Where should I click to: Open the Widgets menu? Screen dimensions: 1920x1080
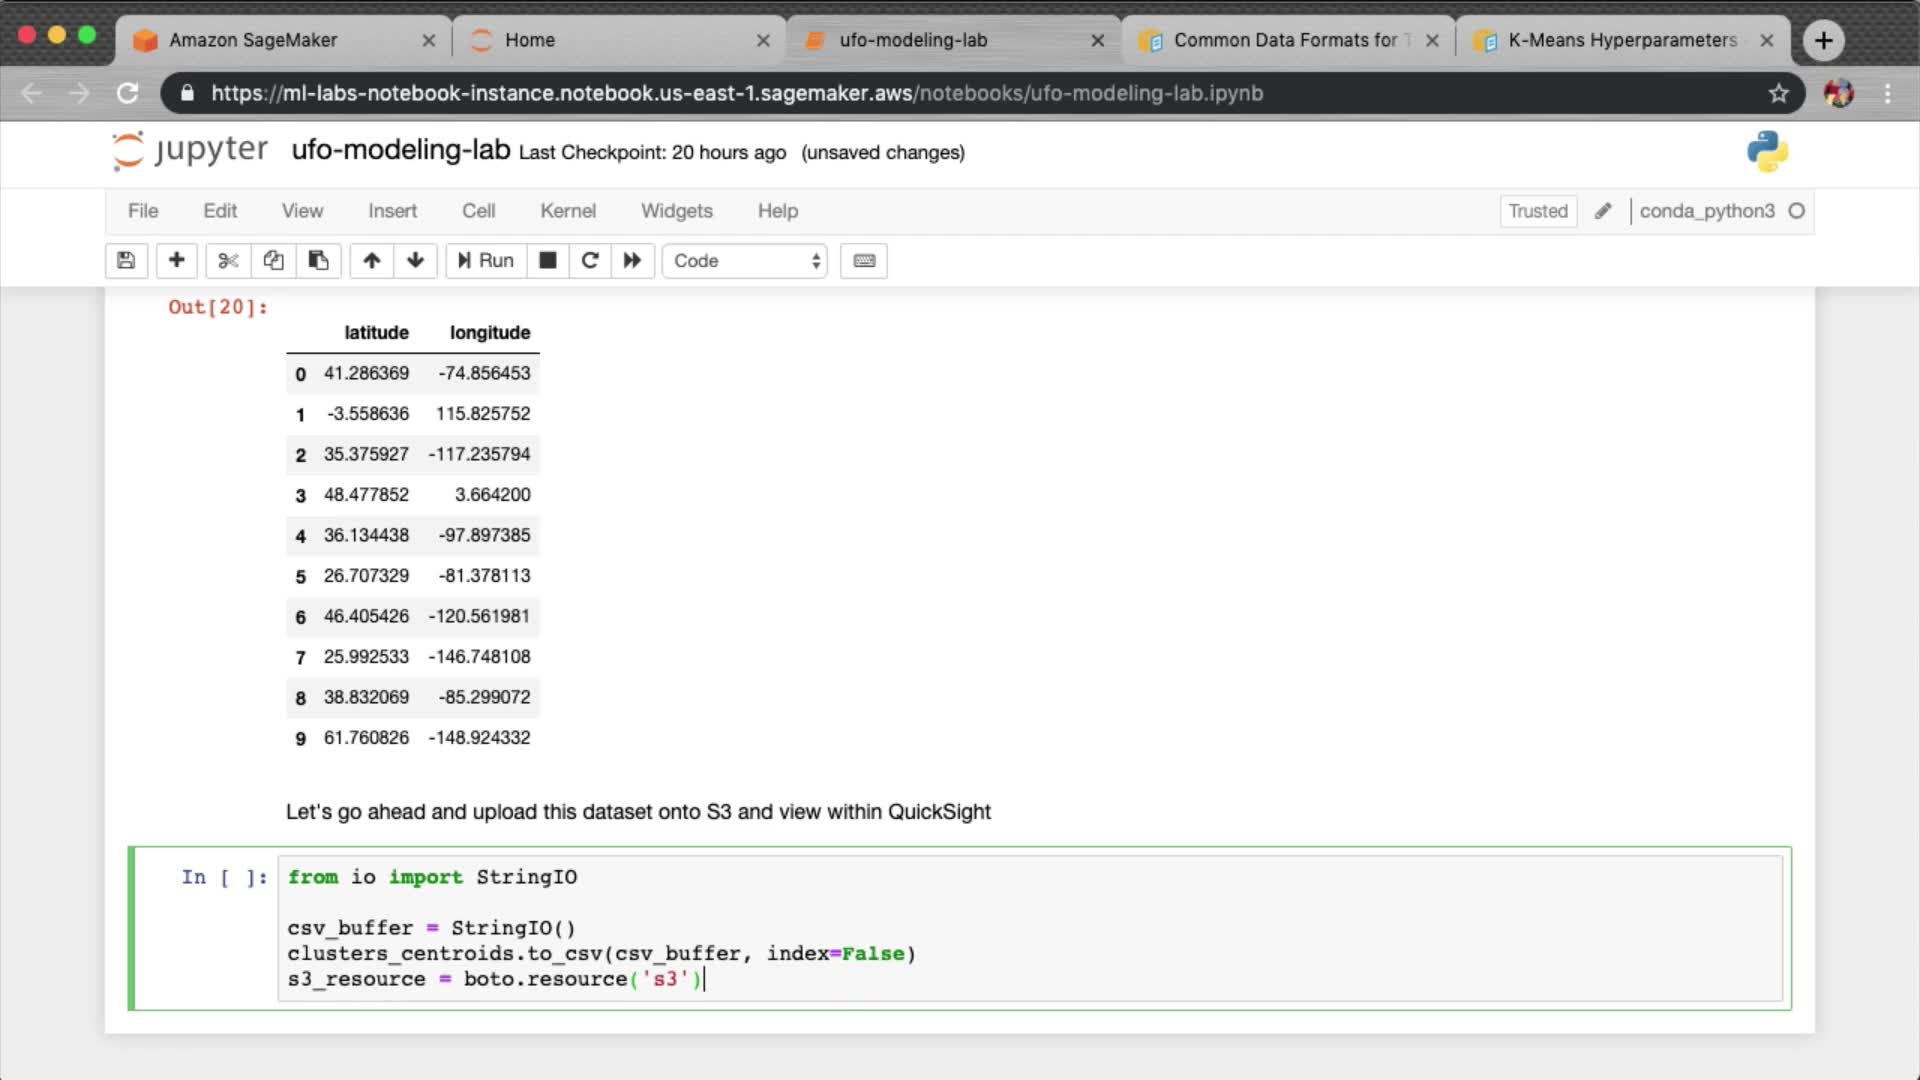pyautogui.click(x=676, y=211)
